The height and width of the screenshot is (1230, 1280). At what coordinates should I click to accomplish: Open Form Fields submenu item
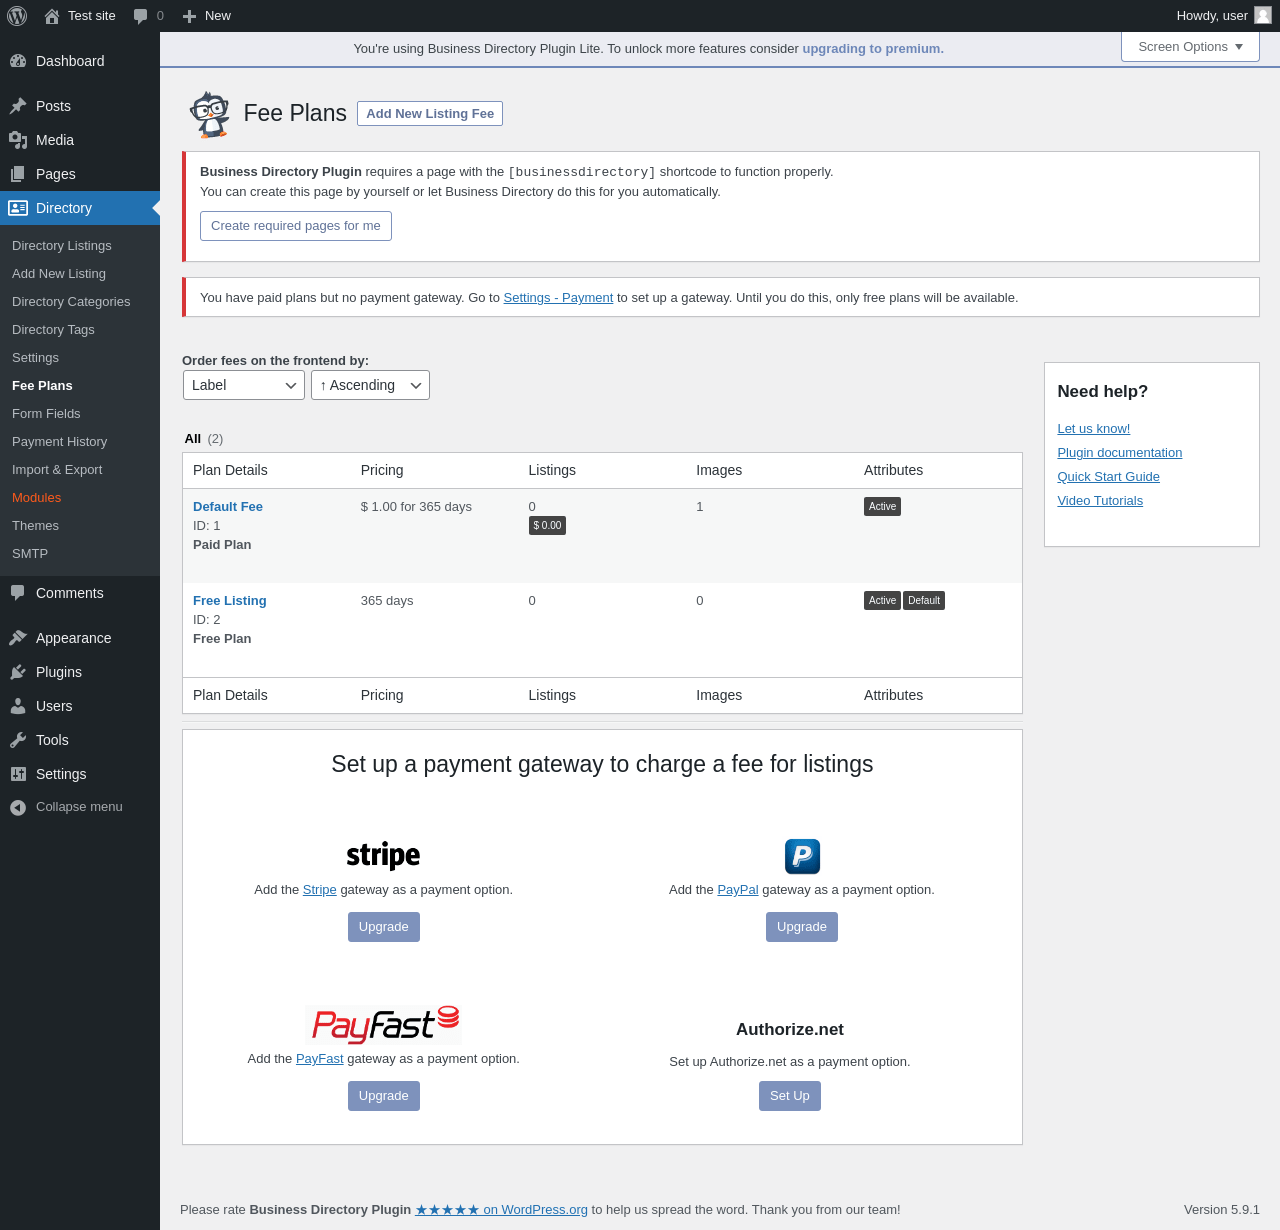click(x=46, y=414)
